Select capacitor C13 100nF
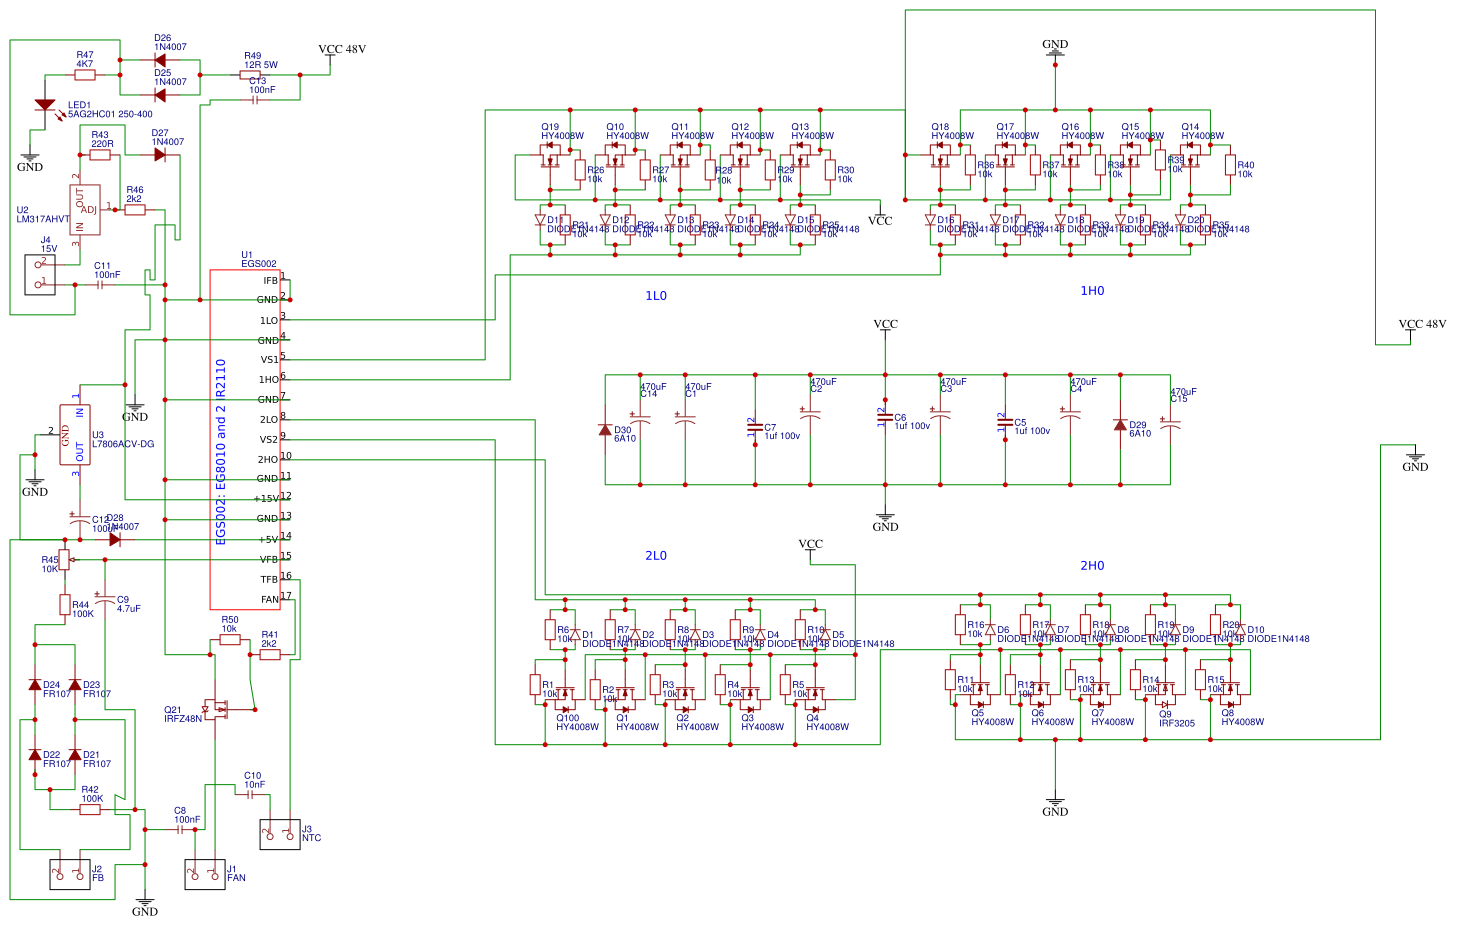Image resolution: width=1457 pixels, height=928 pixels. tap(255, 100)
